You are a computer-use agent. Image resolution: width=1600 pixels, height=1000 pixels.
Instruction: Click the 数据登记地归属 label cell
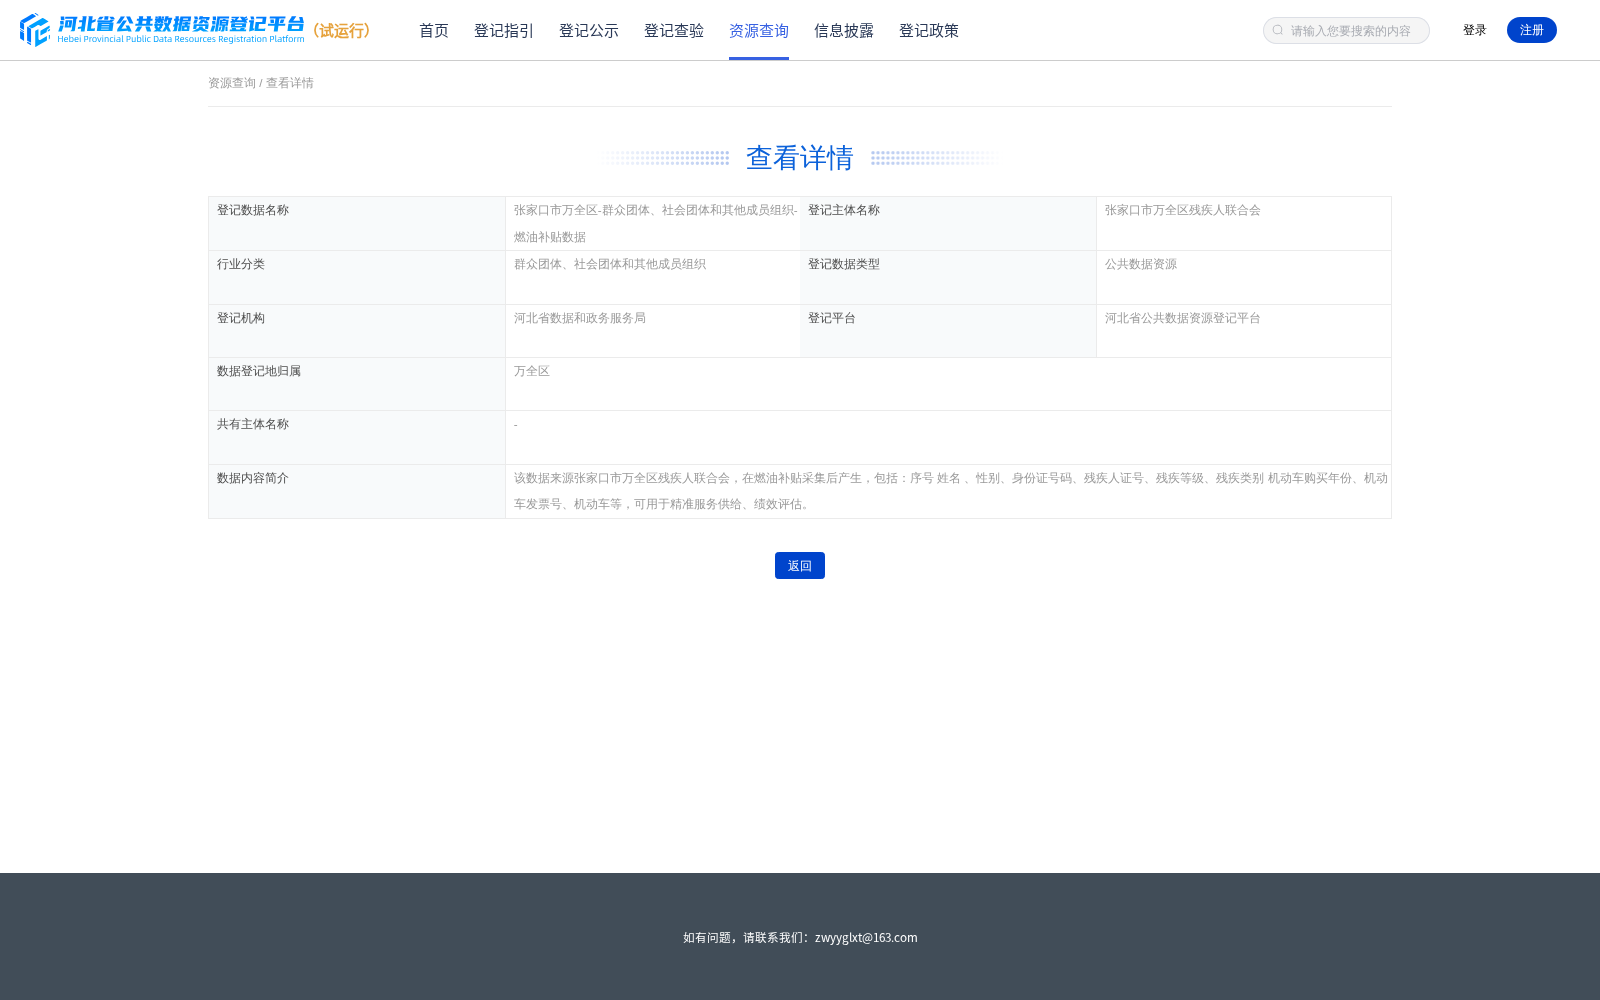357,384
